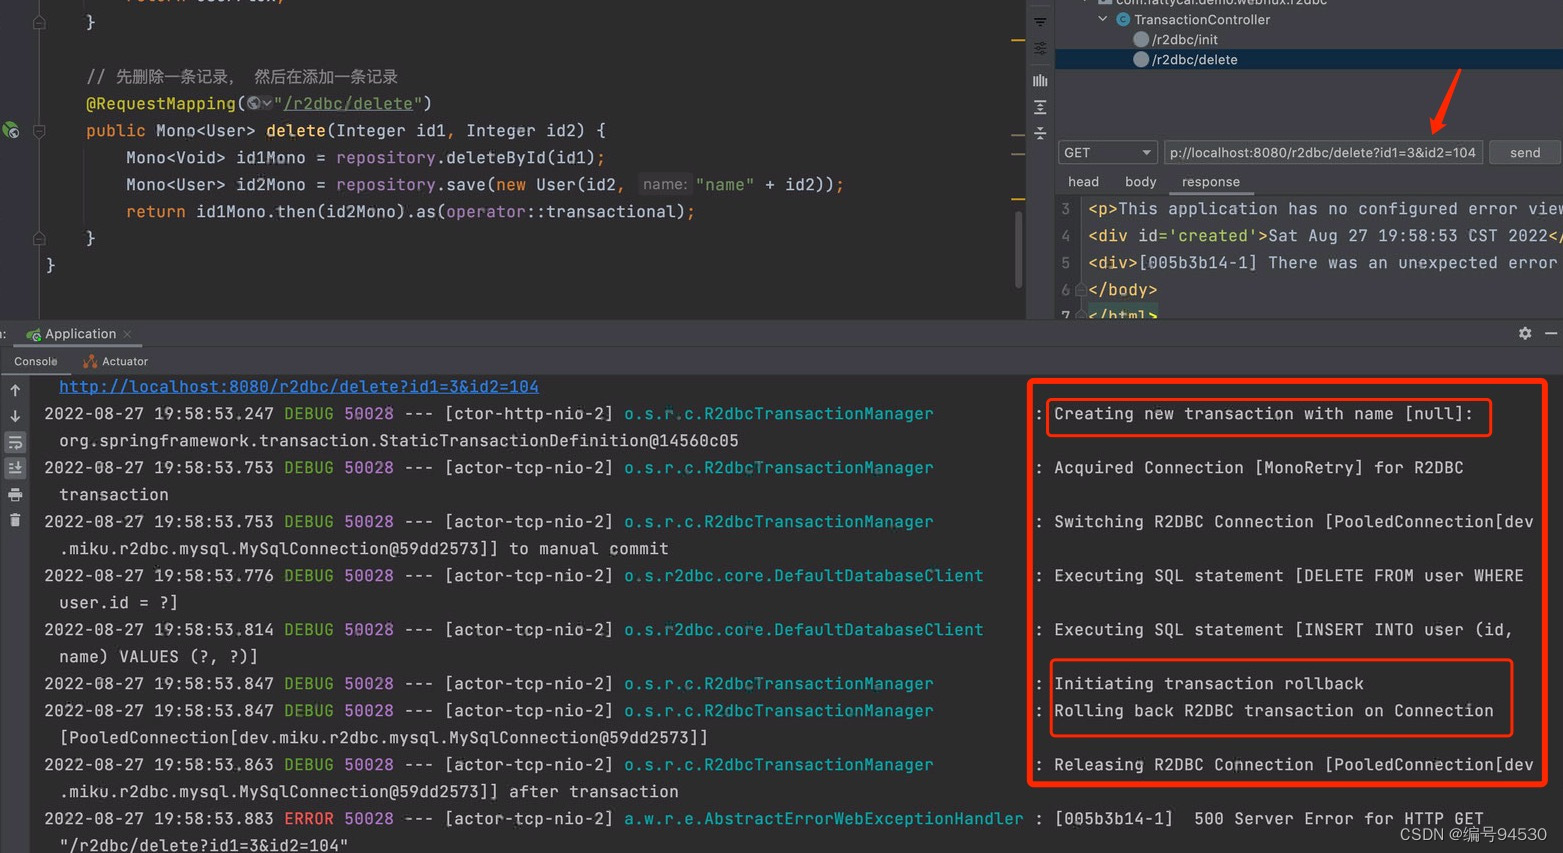Click the request URL input field
This screenshot has height=853, width=1563.
[x=1322, y=152]
